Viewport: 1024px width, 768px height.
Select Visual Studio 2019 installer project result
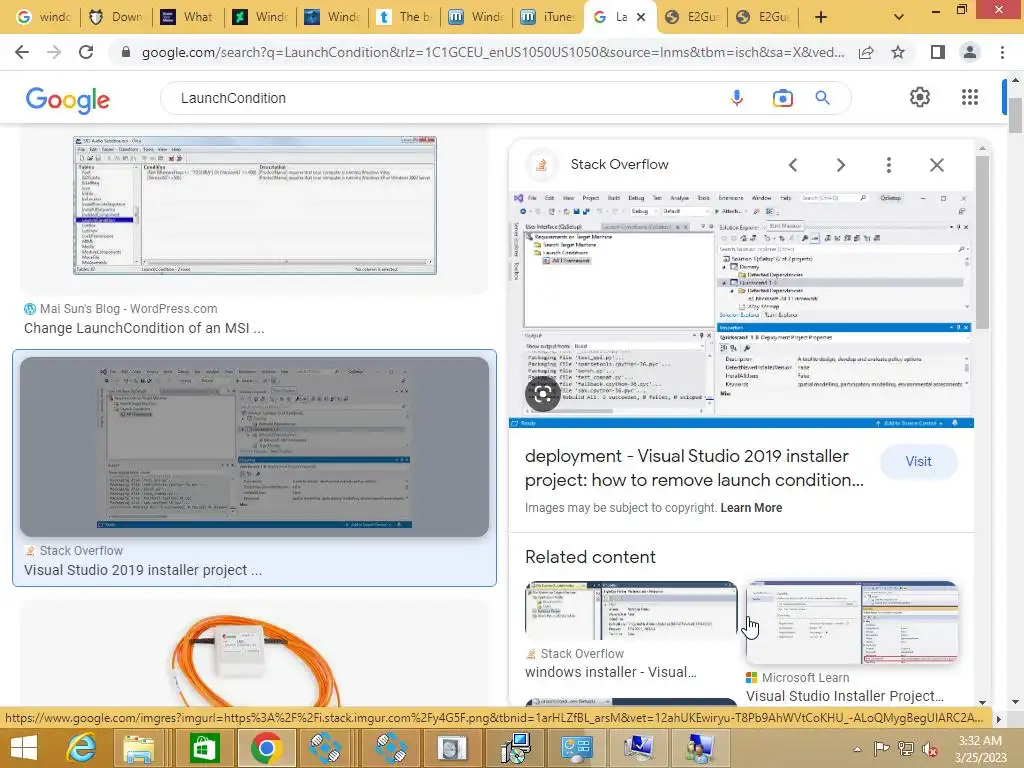click(x=255, y=447)
